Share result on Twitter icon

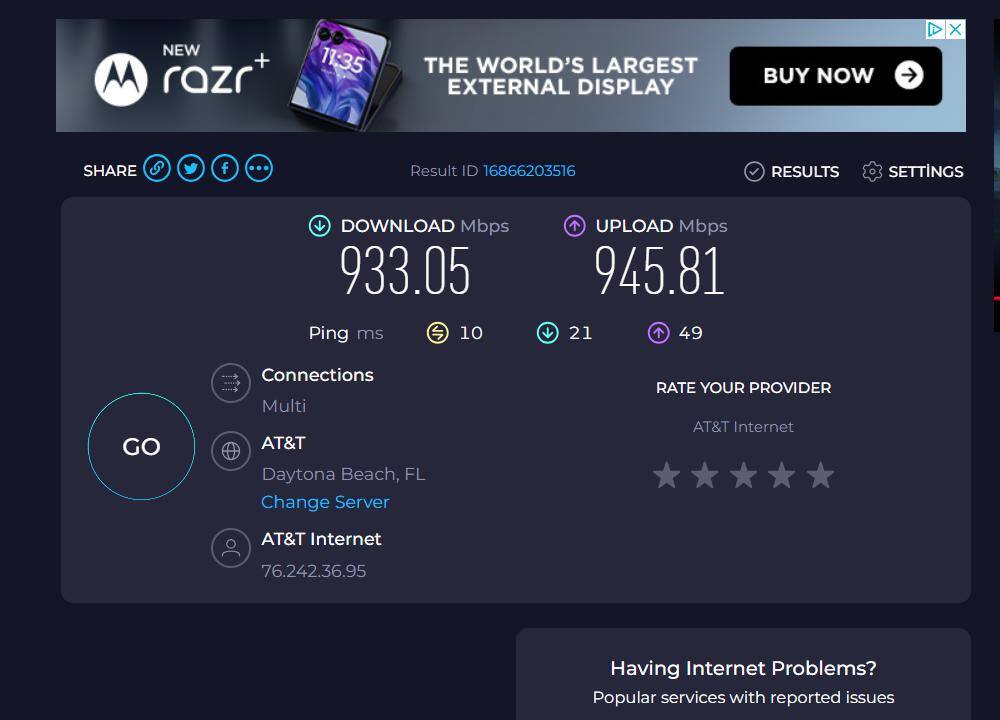191,168
